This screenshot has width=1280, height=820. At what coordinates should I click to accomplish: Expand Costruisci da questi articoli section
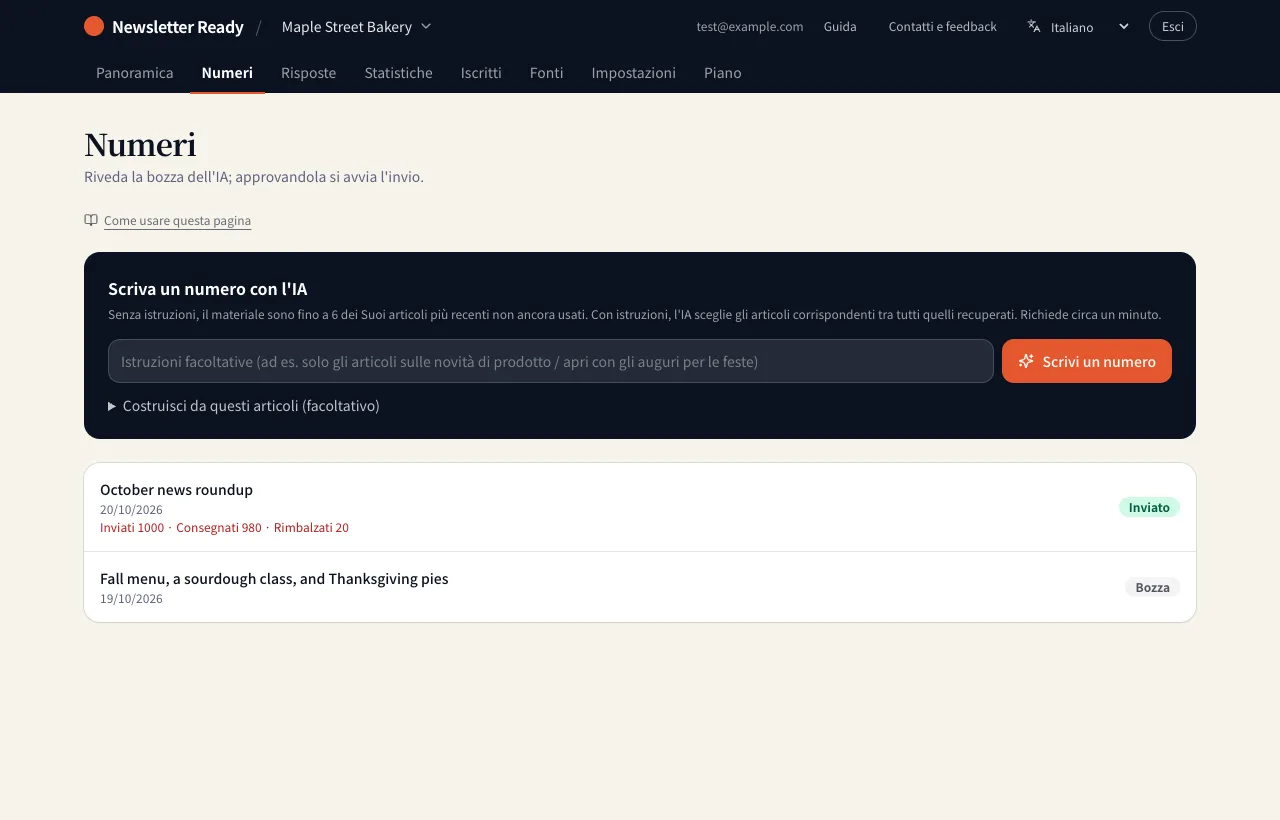coord(244,406)
